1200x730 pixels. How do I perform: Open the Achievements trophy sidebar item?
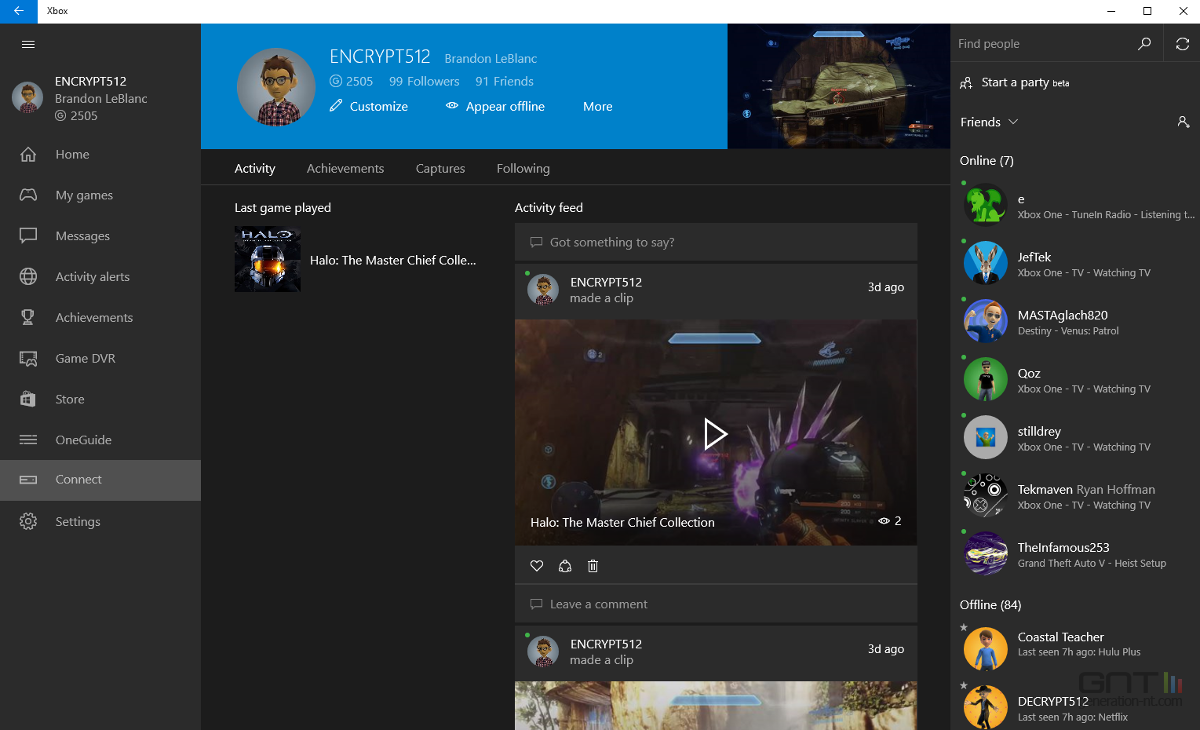click(100, 318)
